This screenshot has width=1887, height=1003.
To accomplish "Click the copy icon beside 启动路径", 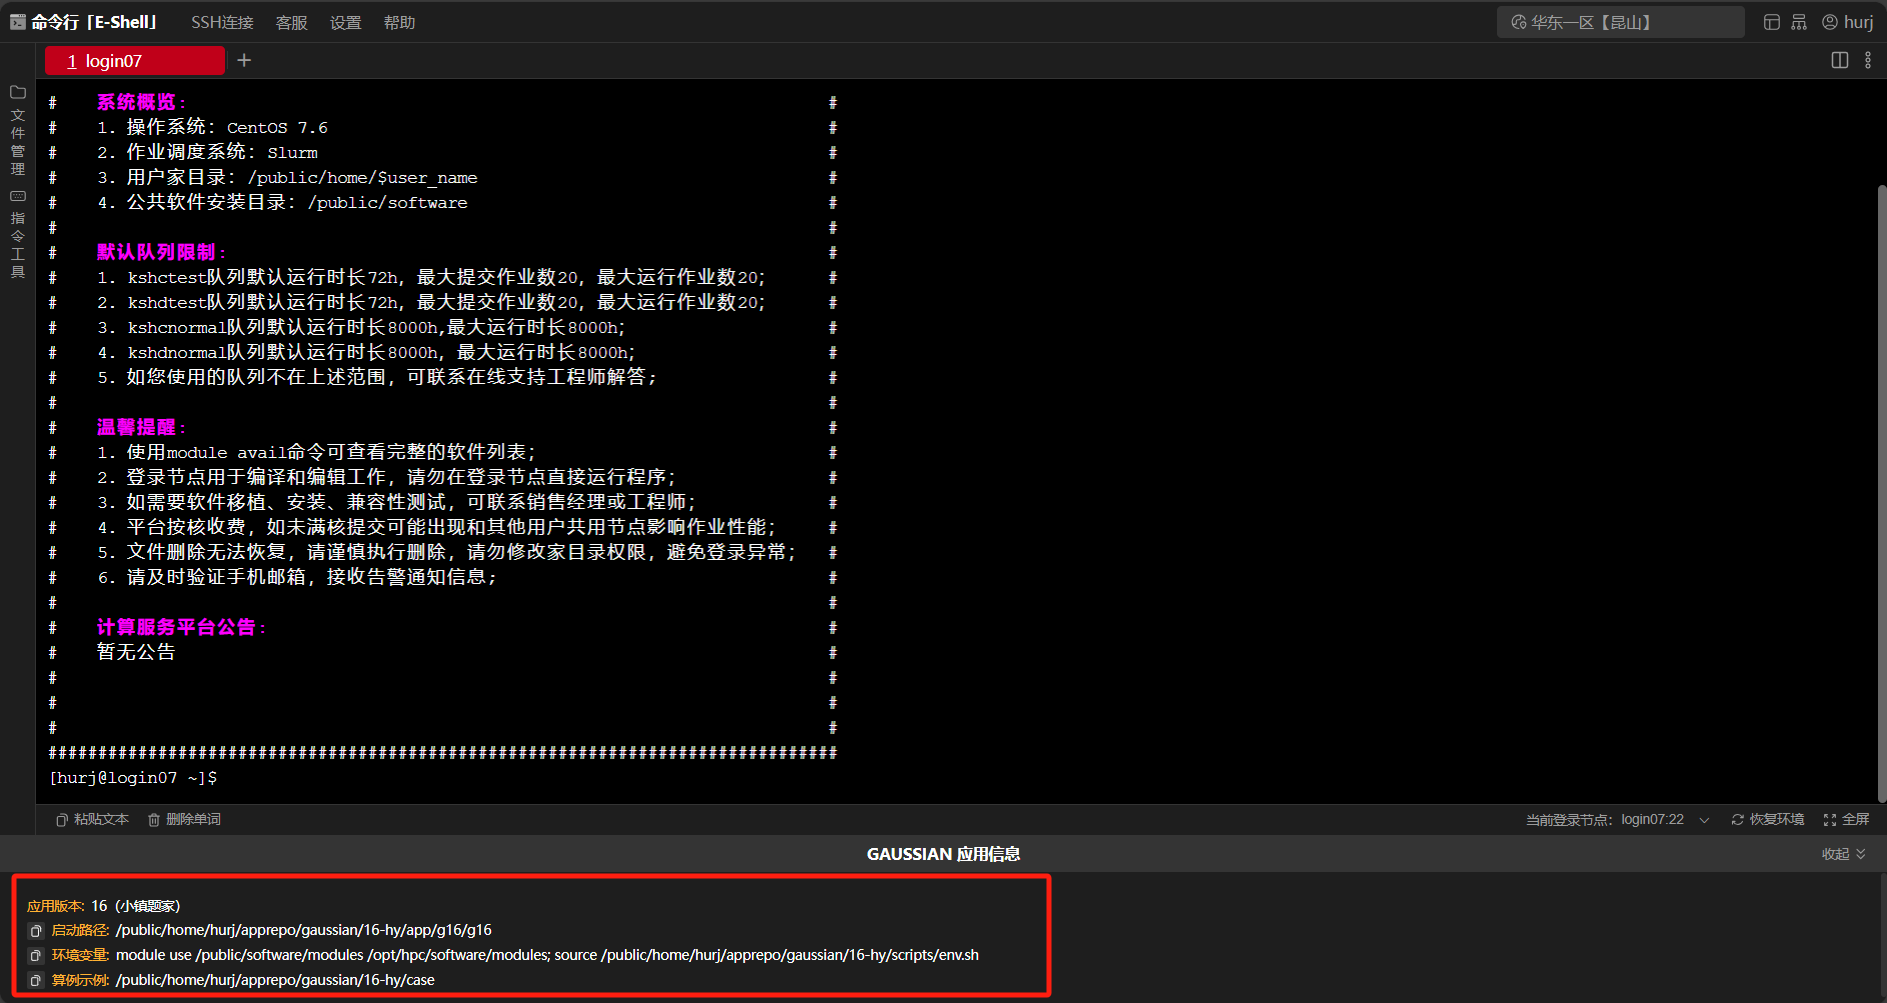I will click(36, 931).
